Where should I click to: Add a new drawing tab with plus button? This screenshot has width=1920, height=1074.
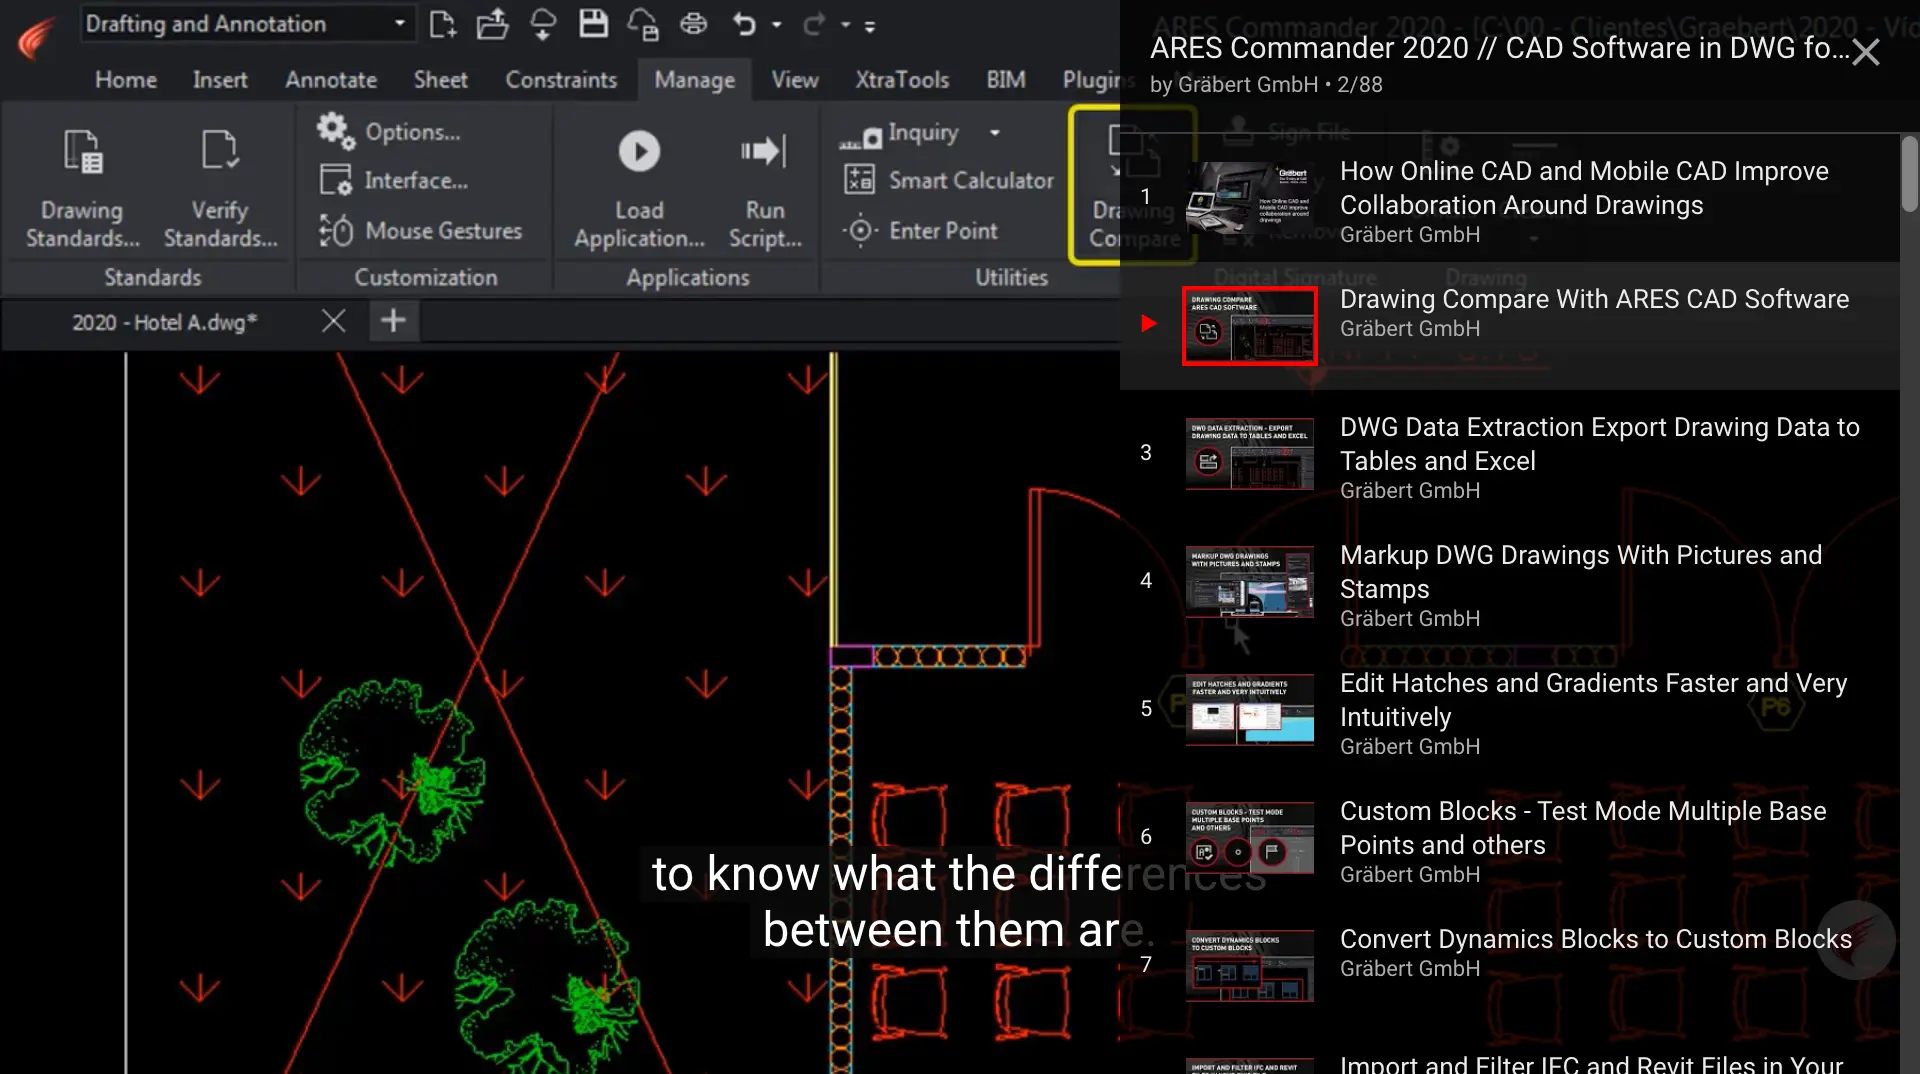point(393,321)
